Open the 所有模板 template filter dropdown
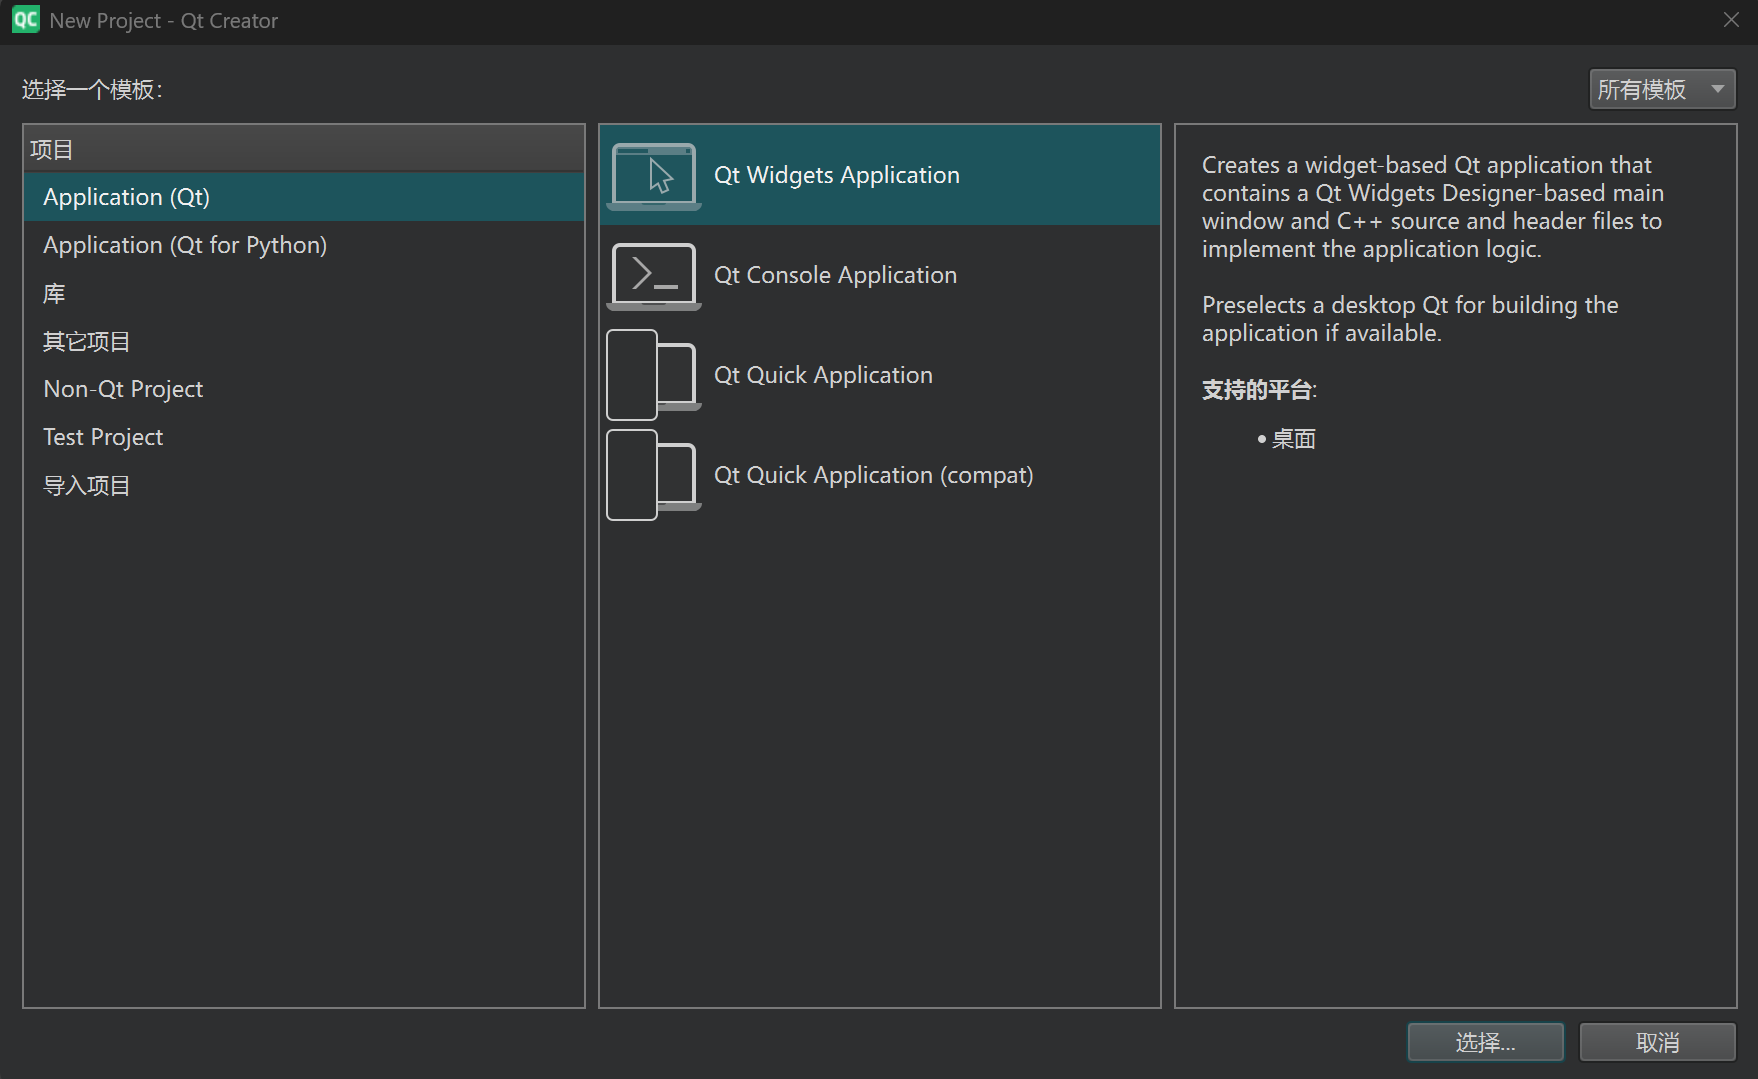Image resolution: width=1758 pixels, height=1079 pixels. 1662,90
